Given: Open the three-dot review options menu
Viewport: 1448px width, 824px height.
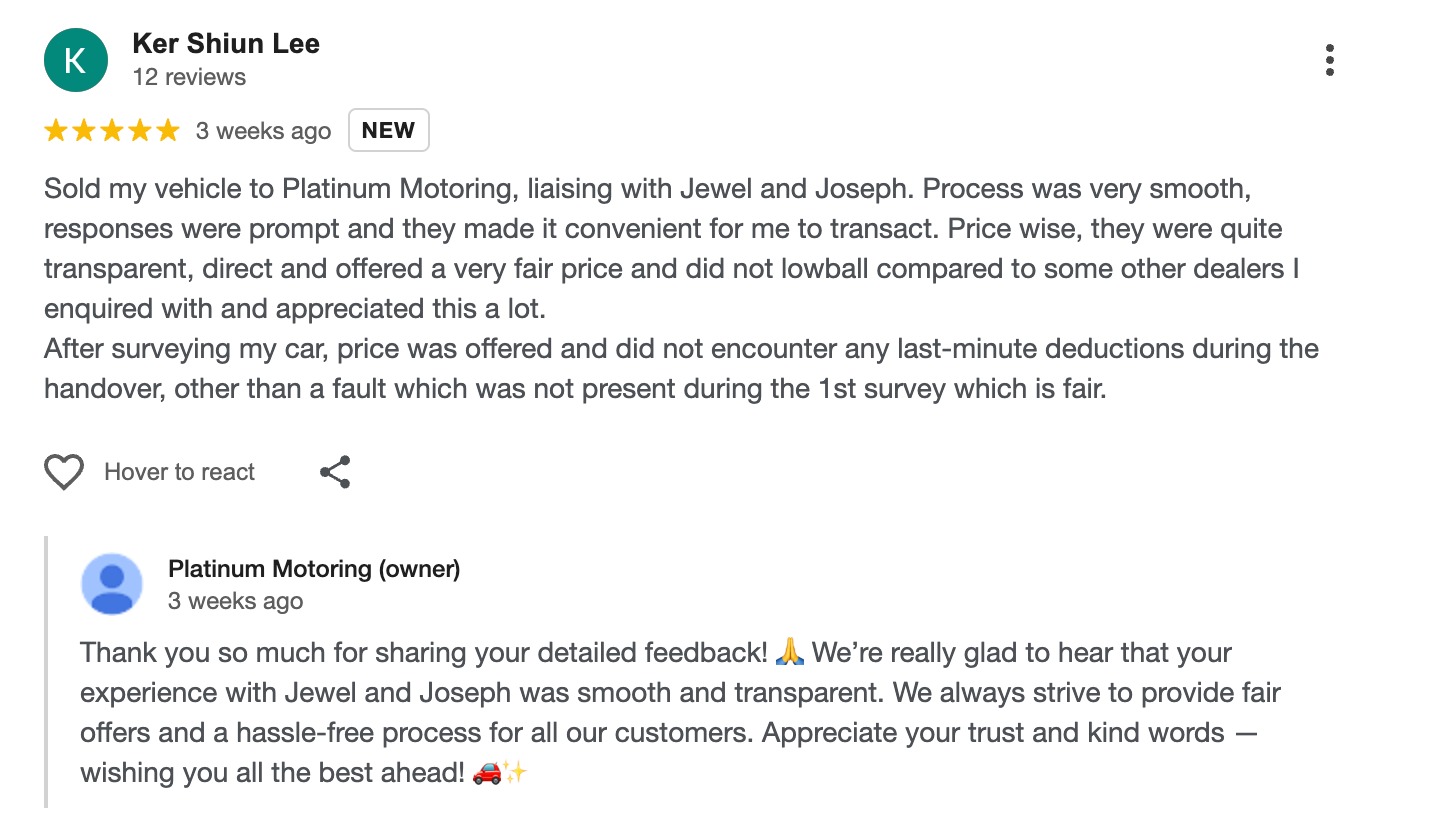Looking at the screenshot, I should tap(1329, 60).
